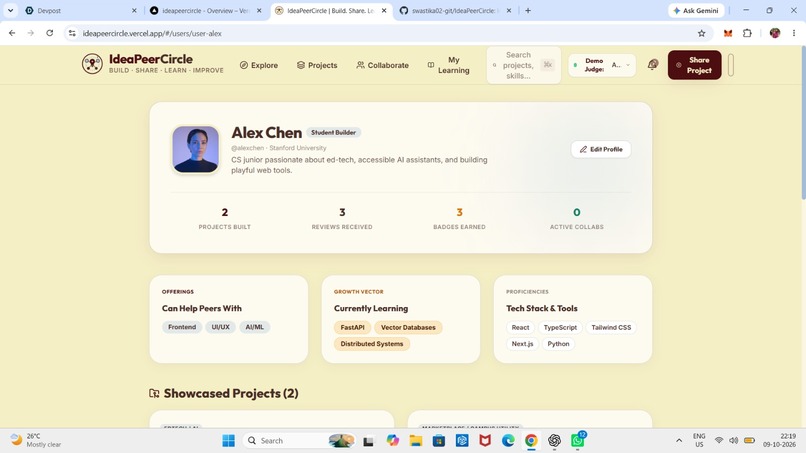806x453 pixels.
Task: Open a new browser tab
Action: point(528,10)
